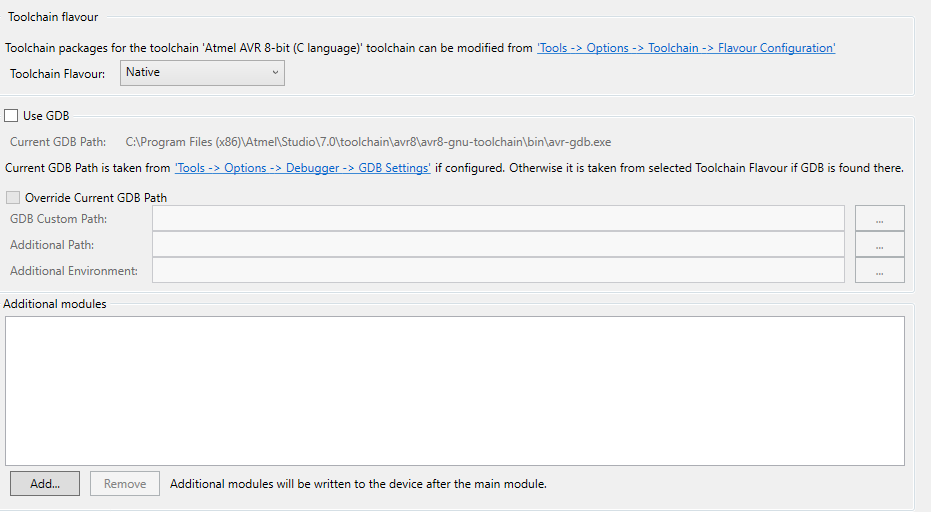Image resolution: width=931 pixels, height=512 pixels.
Task: Focus the GDB Custom Path field
Action: [498, 218]
